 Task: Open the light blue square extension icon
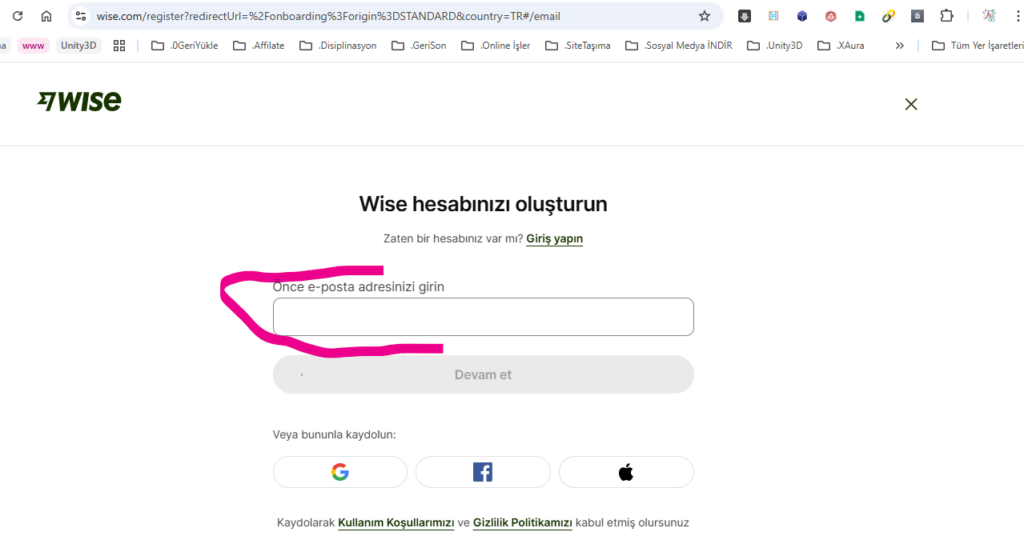pos(773,16)
